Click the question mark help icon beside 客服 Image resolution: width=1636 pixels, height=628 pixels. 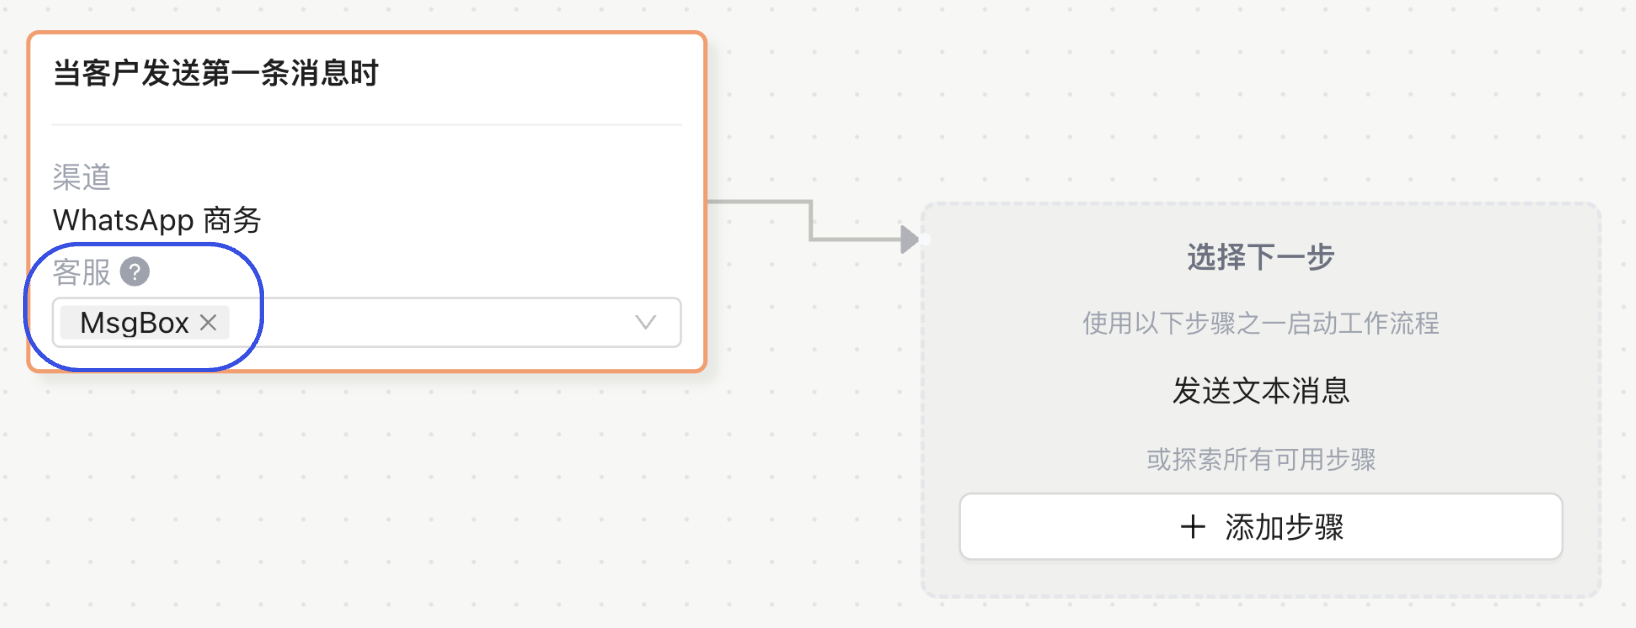[134, 272]
